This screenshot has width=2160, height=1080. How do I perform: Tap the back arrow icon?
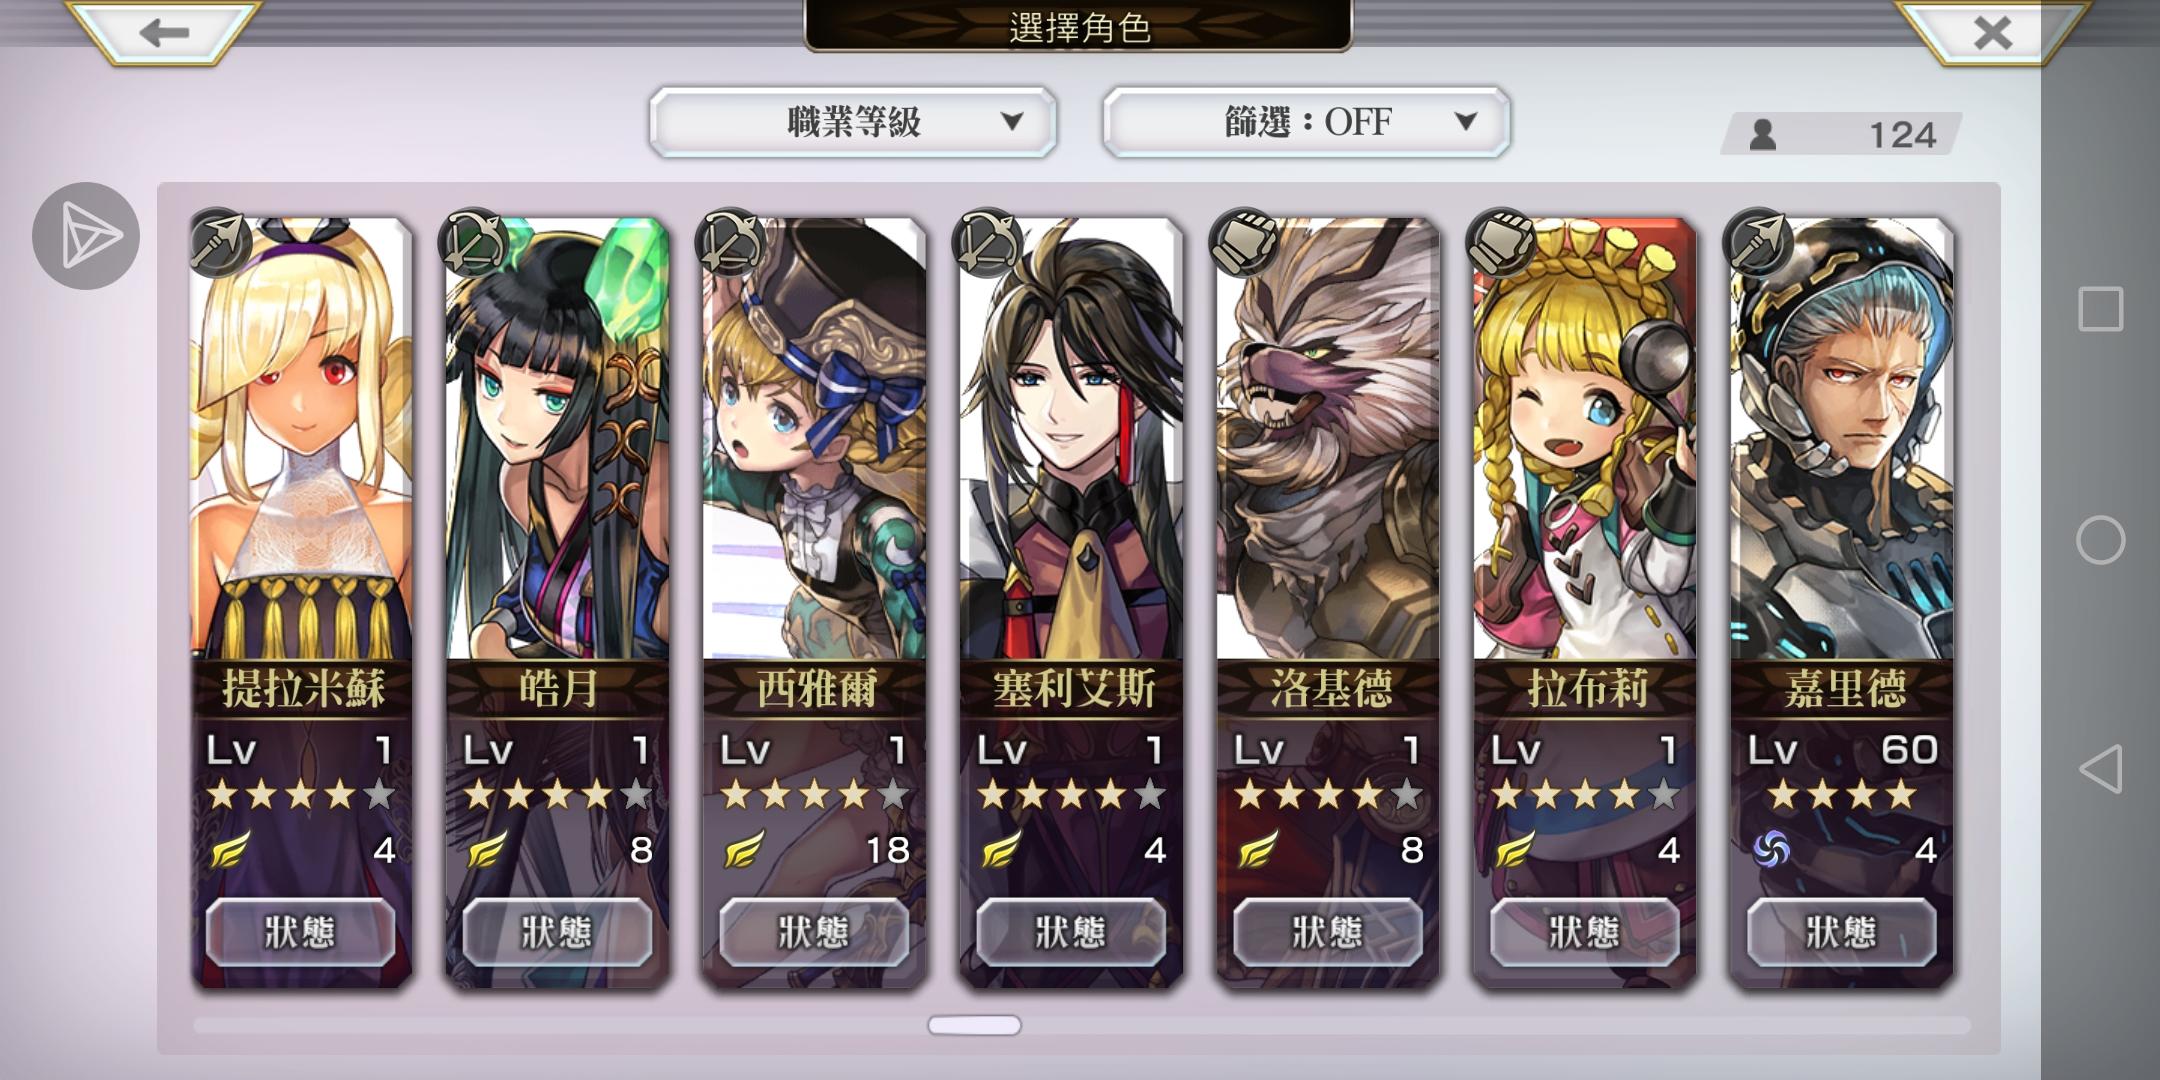164,32
